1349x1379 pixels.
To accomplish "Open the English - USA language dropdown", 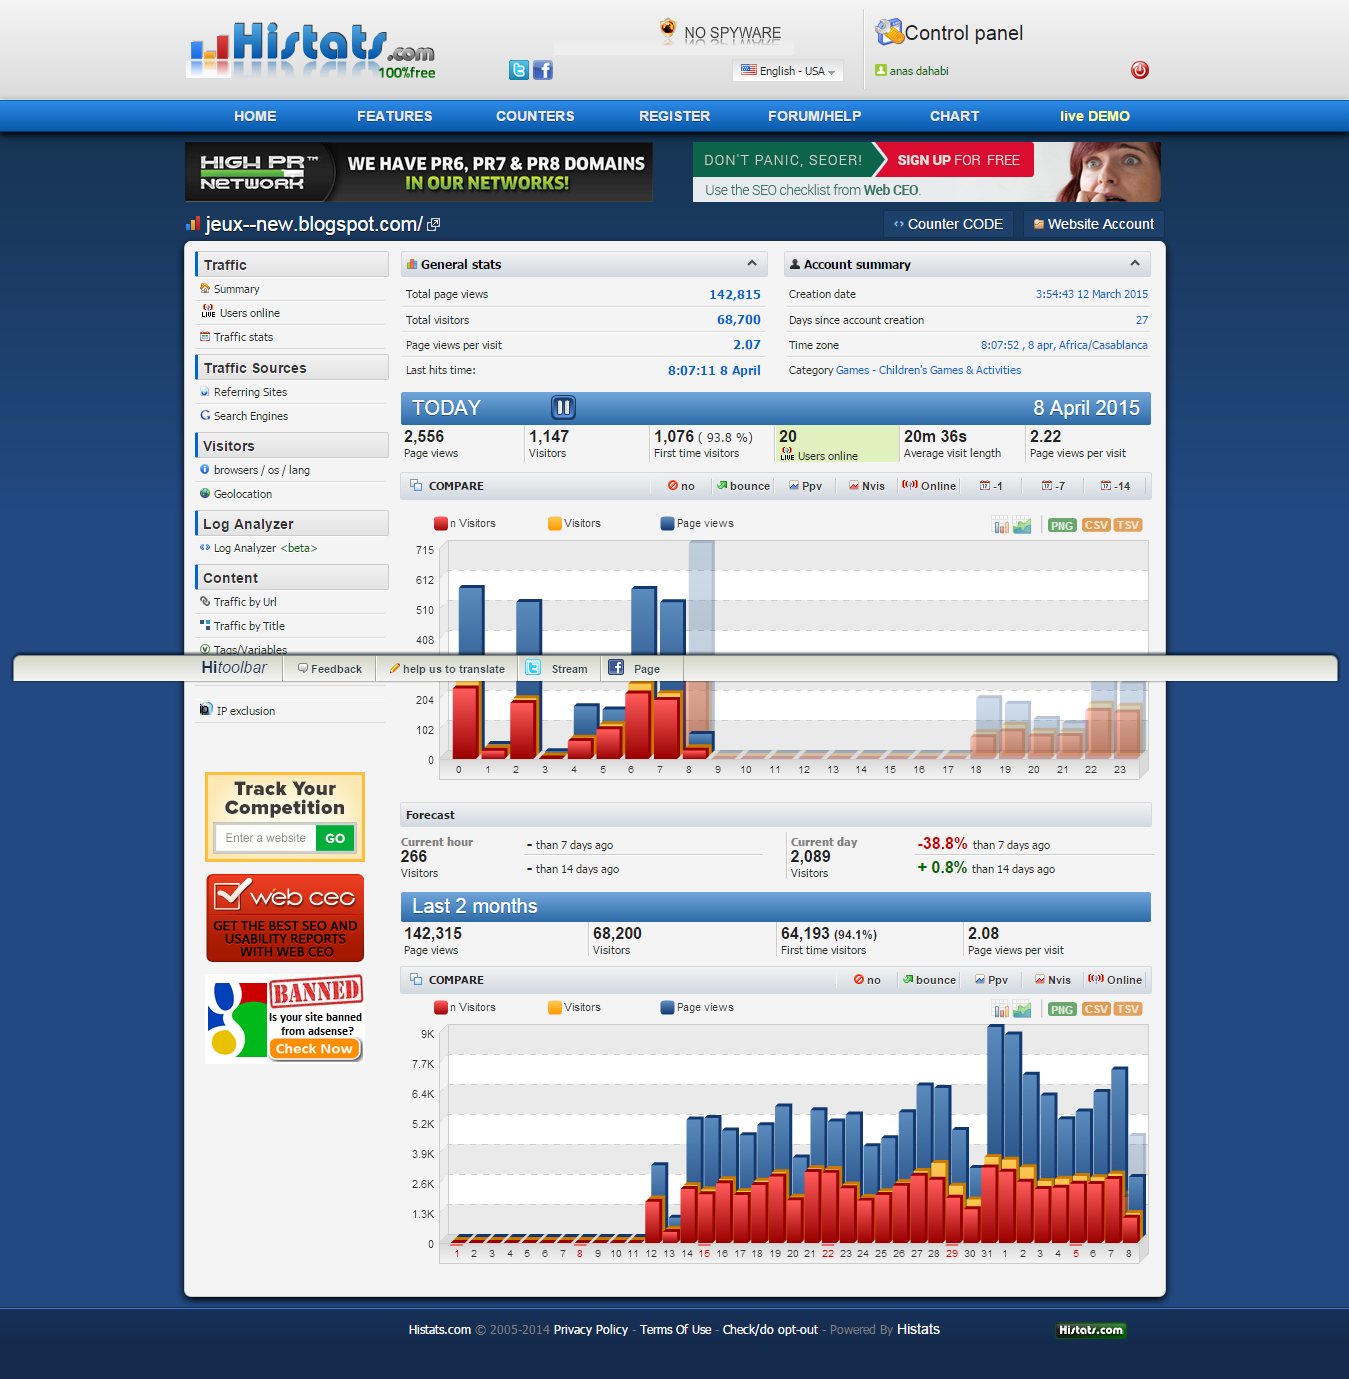I will [788, 71].
